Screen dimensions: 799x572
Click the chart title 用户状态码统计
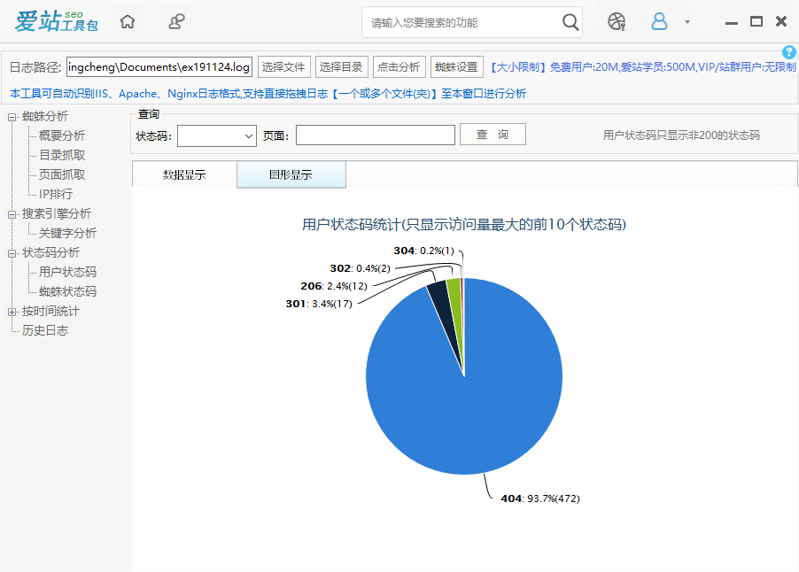[464, 225]
